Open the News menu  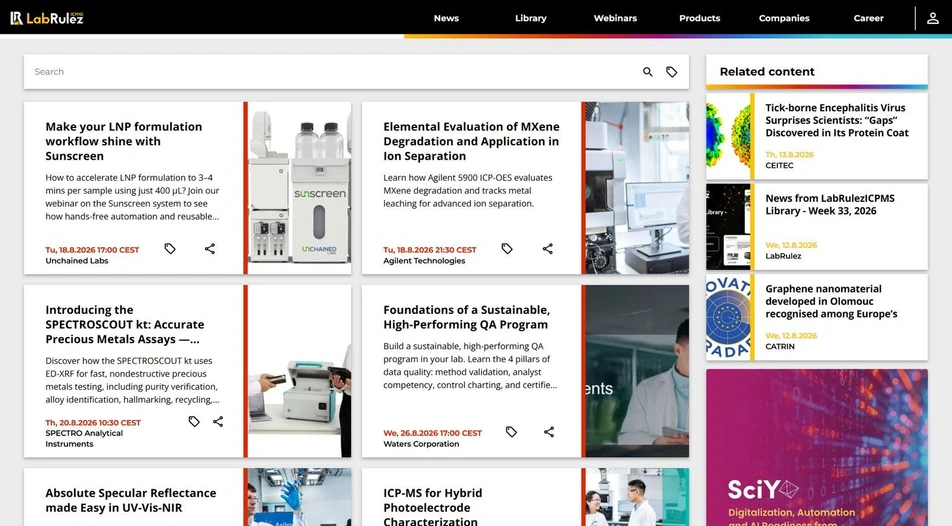coord(446,18)
